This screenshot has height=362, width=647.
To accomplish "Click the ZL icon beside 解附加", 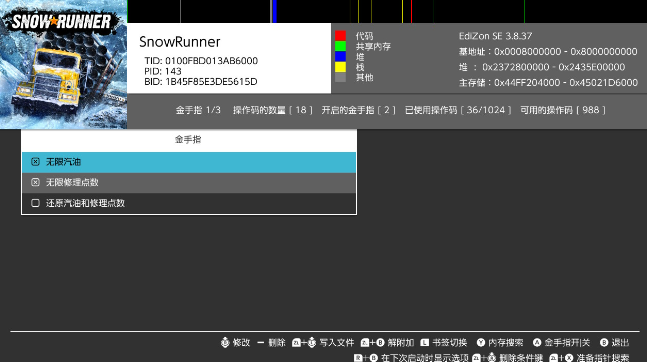I will pyautogui.click(x=365, y=343).
